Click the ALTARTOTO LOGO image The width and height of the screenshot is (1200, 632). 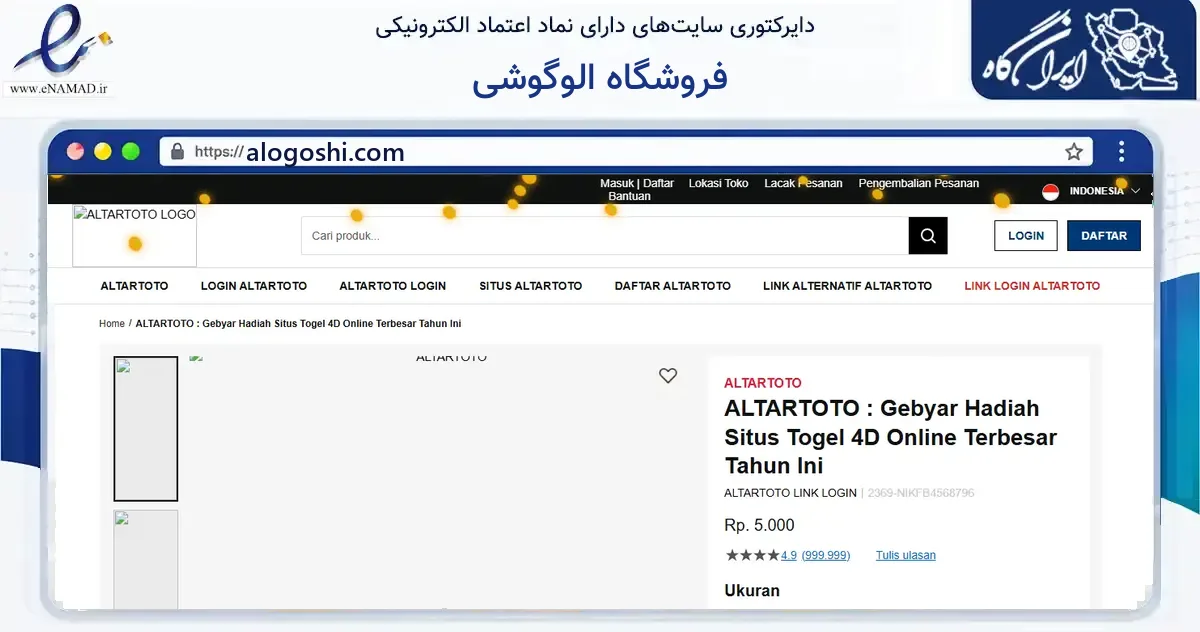coord(134,236)
